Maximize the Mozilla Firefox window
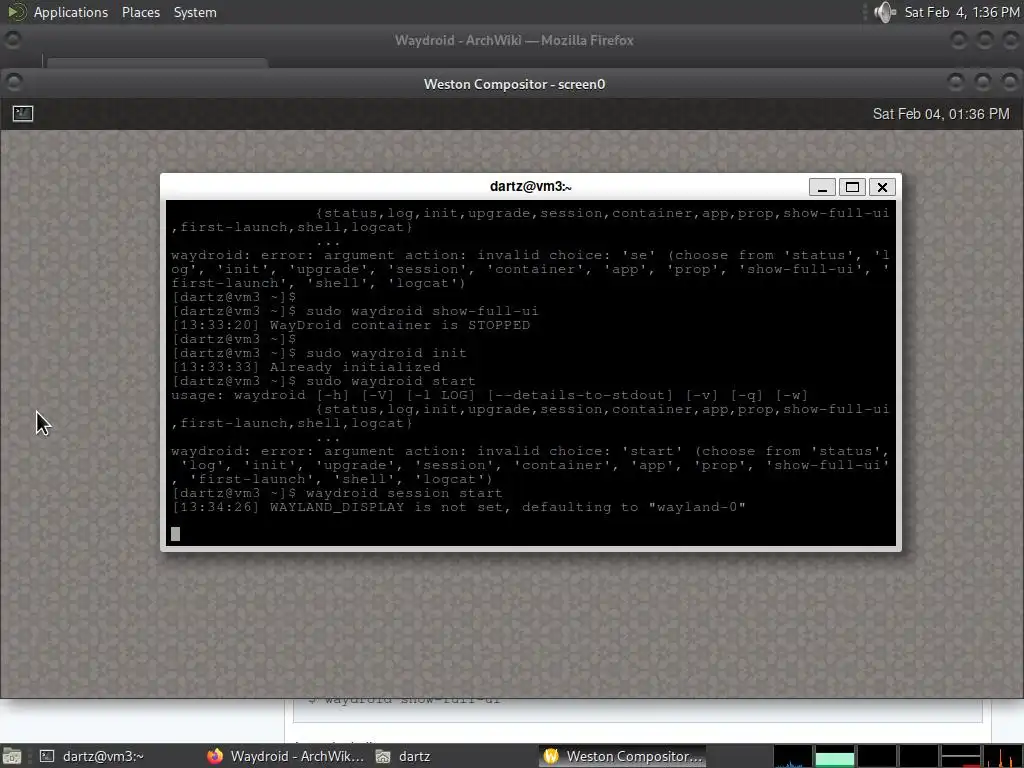 click(x=985, y=40)
